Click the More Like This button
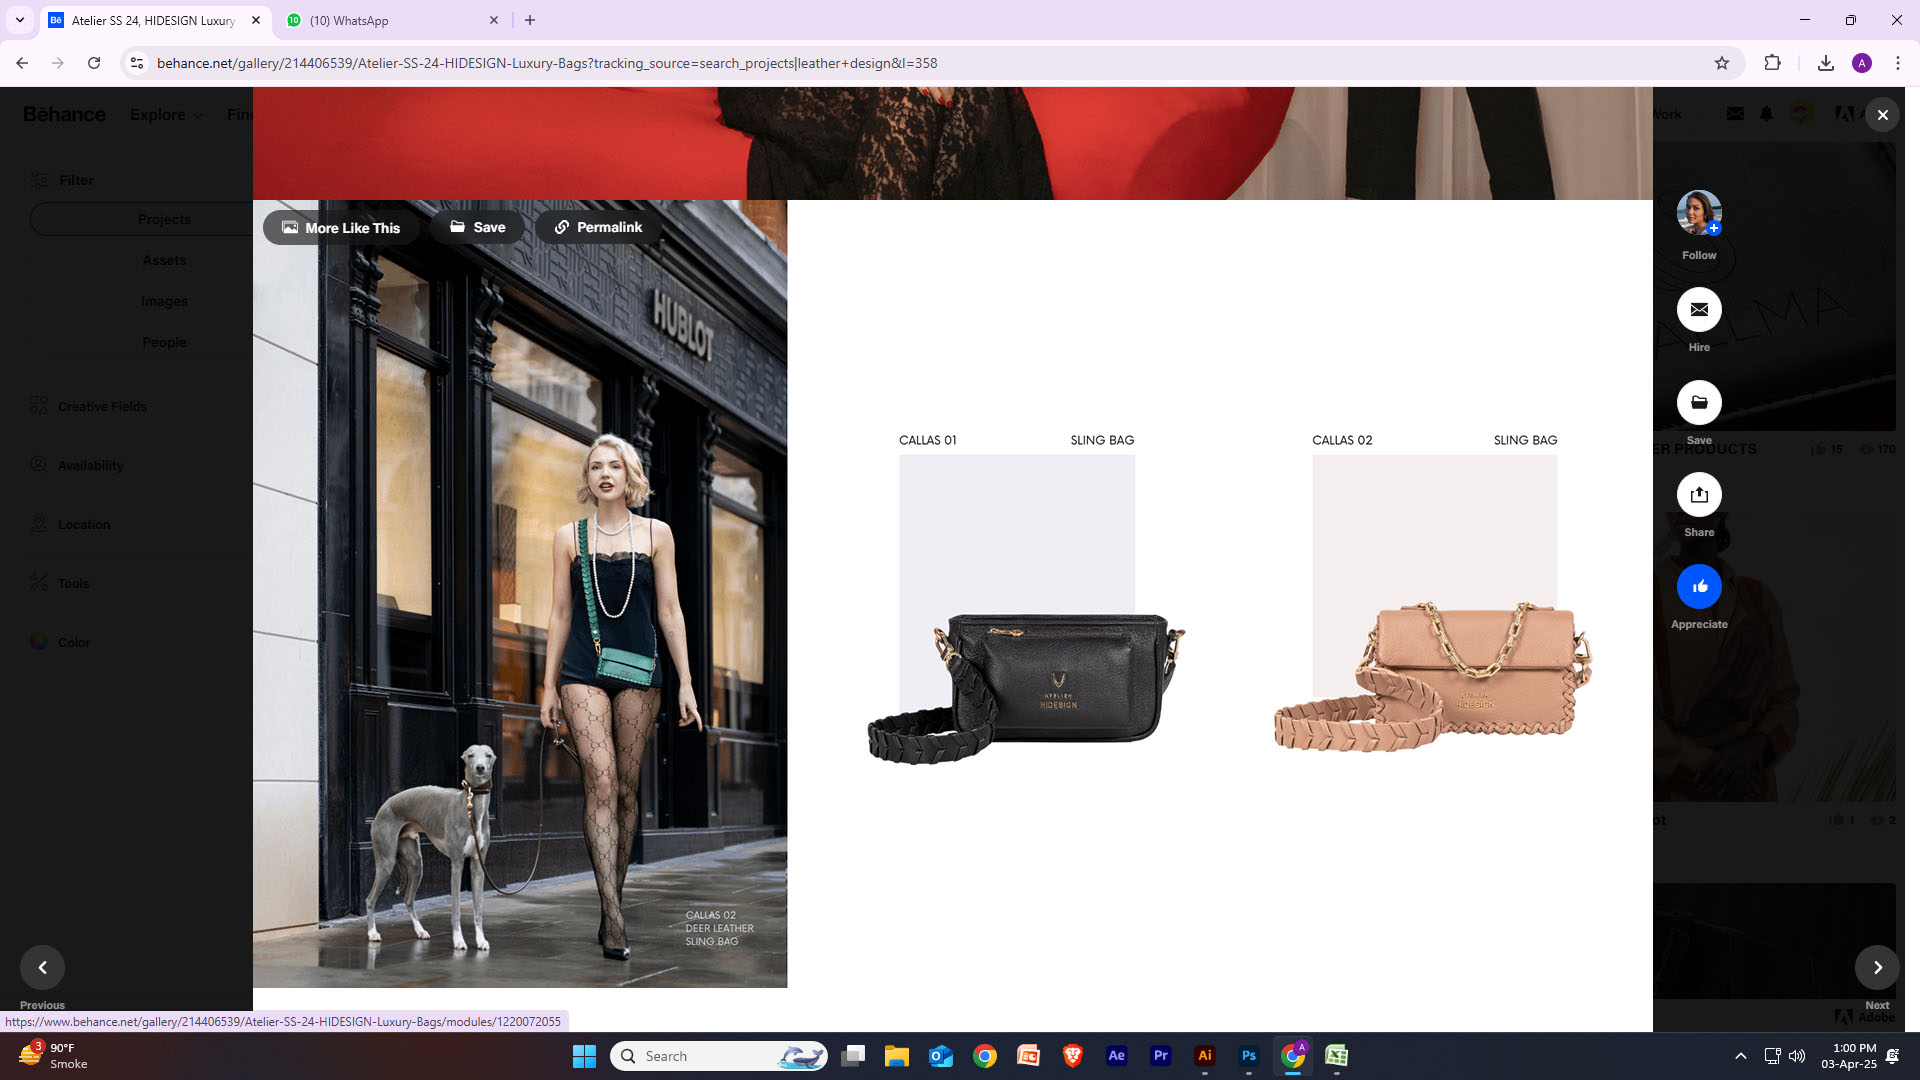 (x=341, y=228)
